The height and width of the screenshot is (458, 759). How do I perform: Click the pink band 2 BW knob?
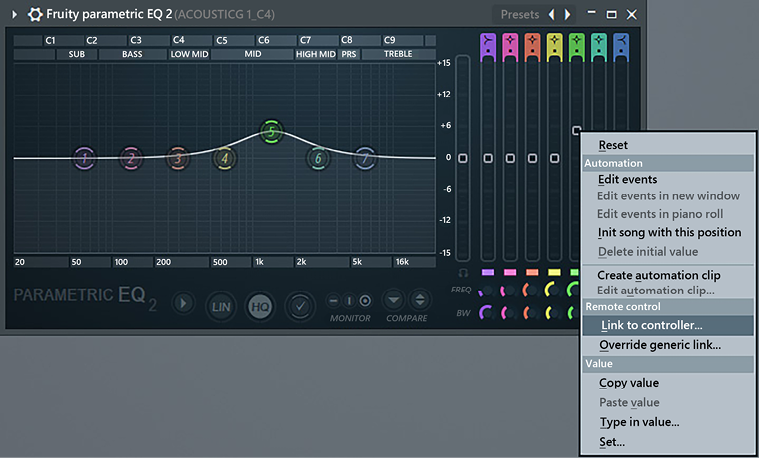[x=509, y=313]
